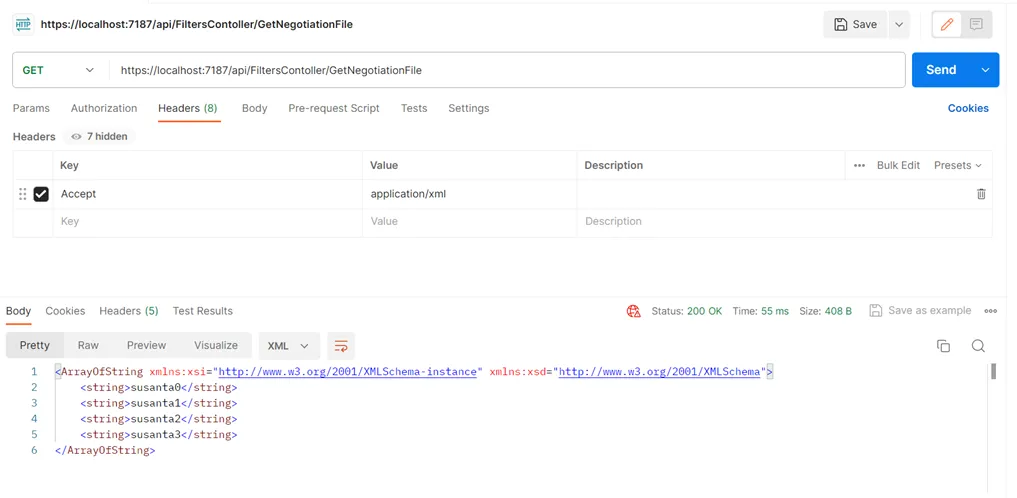
Task: Open the Tests tab
Action: (414, 108)
